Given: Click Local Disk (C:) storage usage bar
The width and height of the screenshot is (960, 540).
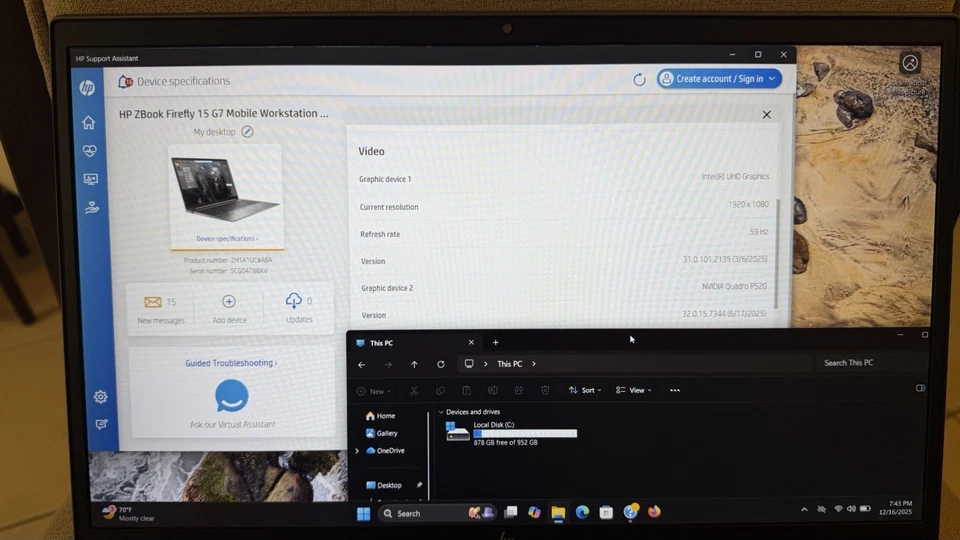Looking at the screenshot, I should pos(525,433).
